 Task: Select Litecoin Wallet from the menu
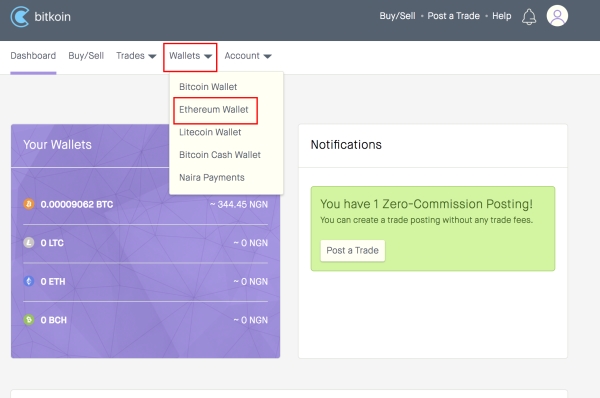click(210, 132)
